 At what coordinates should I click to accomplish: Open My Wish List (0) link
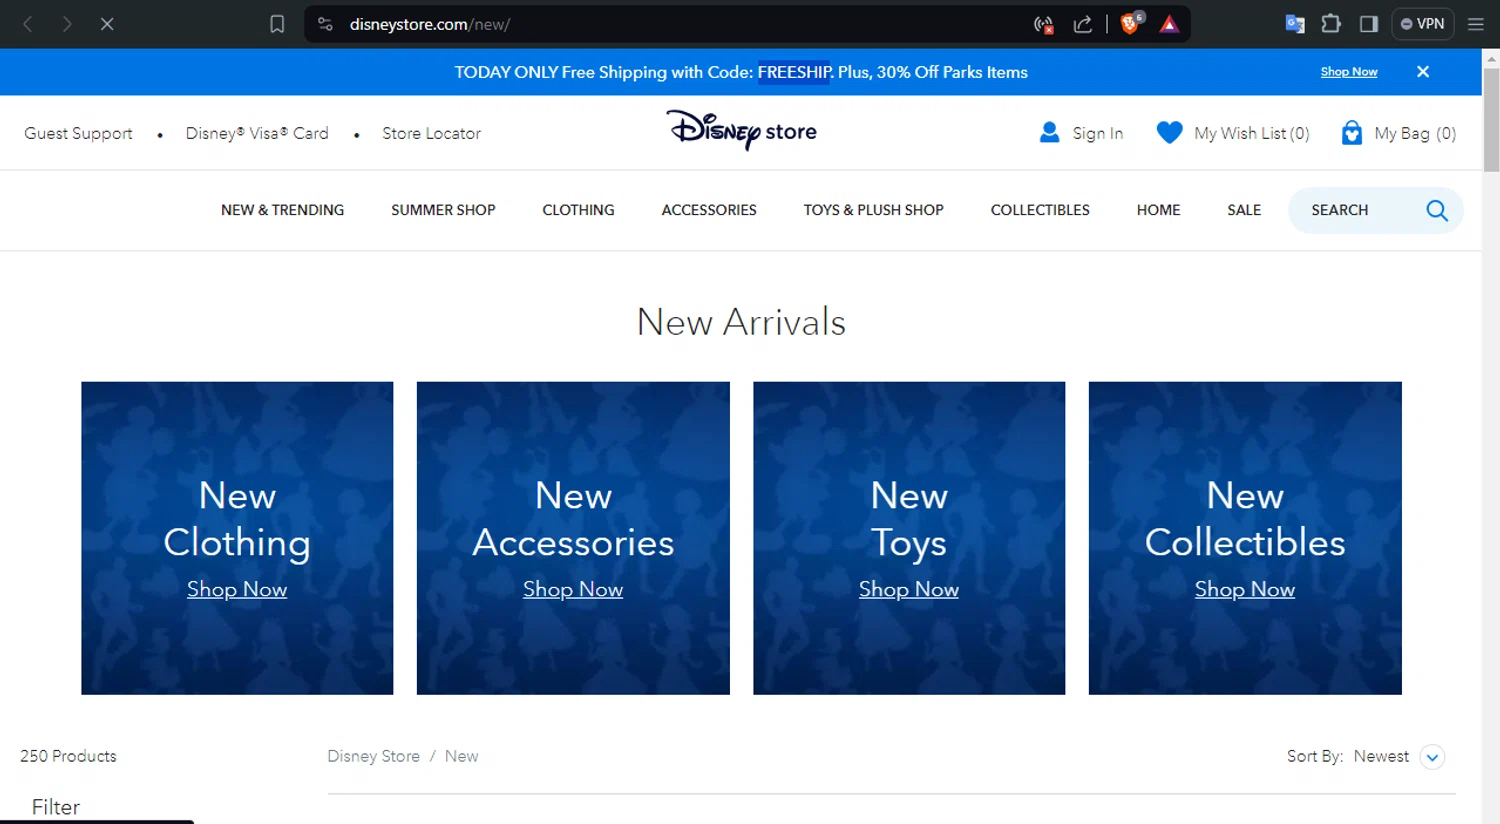[x=1251, y=133]
